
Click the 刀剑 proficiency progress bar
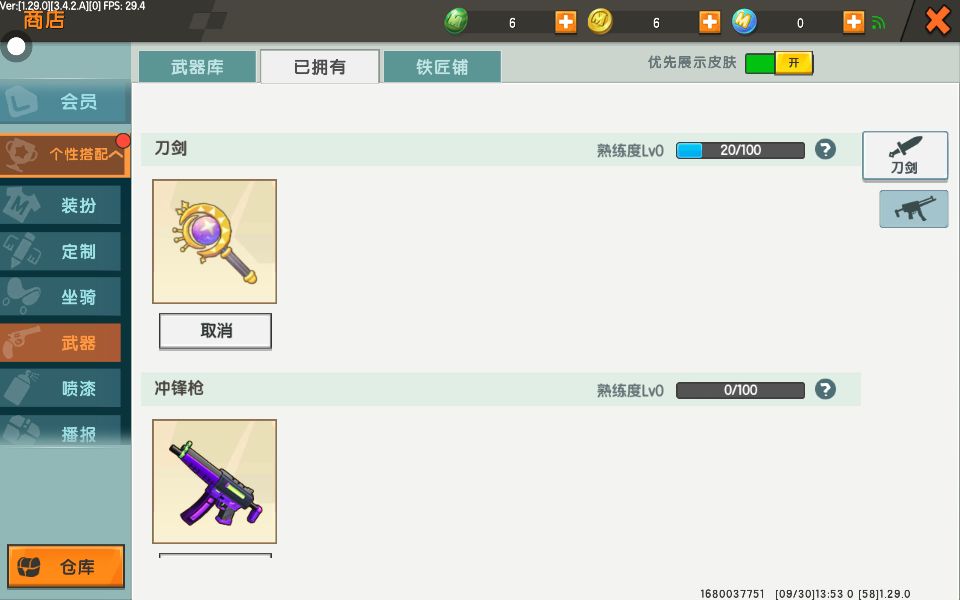tap(740, 150)
